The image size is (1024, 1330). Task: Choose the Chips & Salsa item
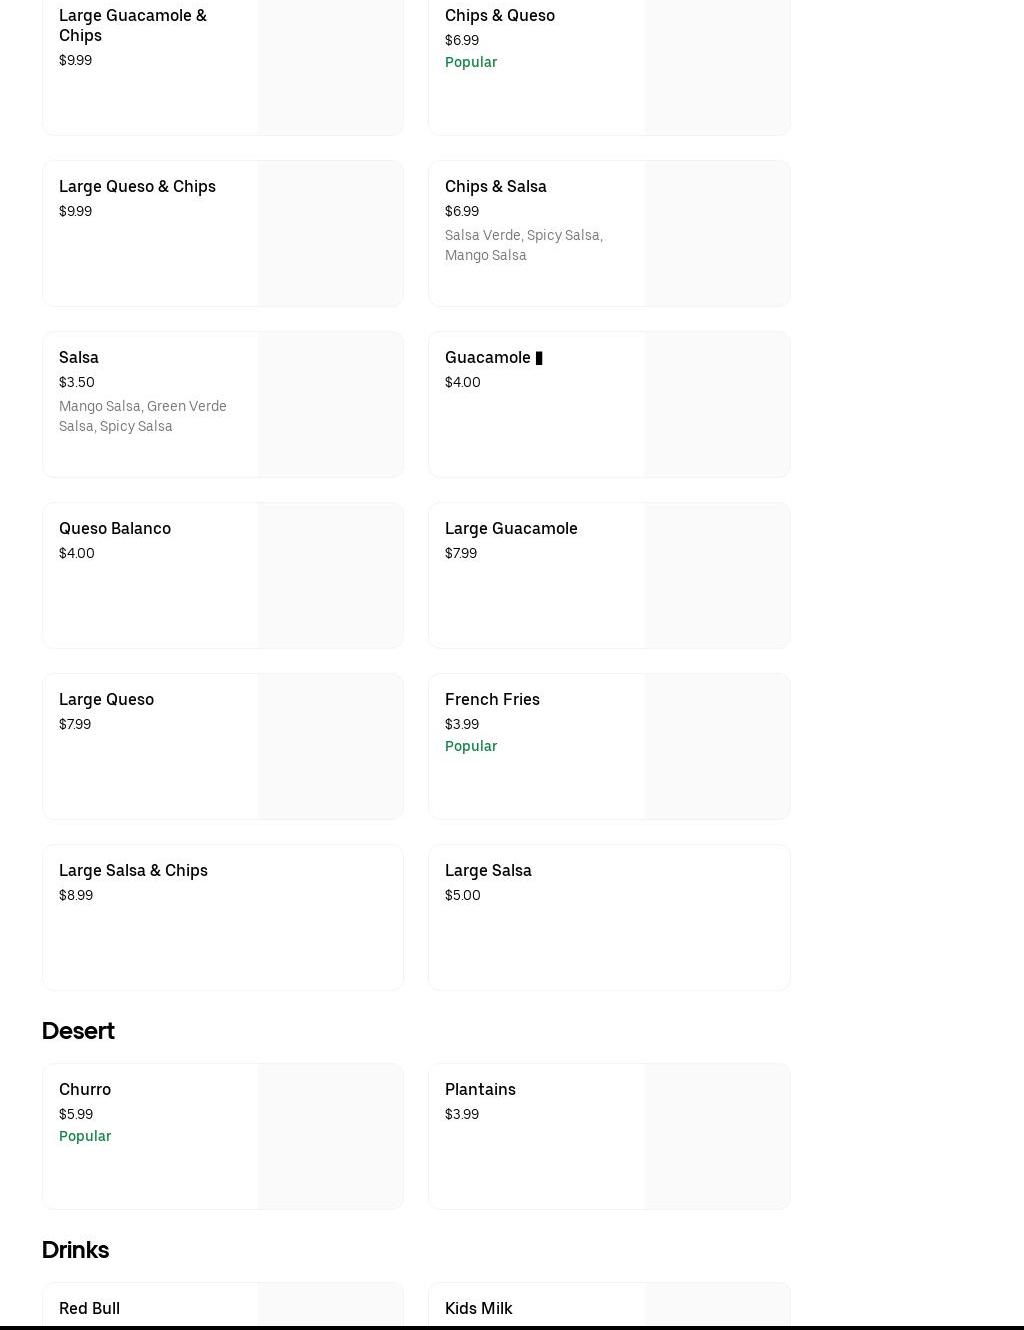point(609,233)
